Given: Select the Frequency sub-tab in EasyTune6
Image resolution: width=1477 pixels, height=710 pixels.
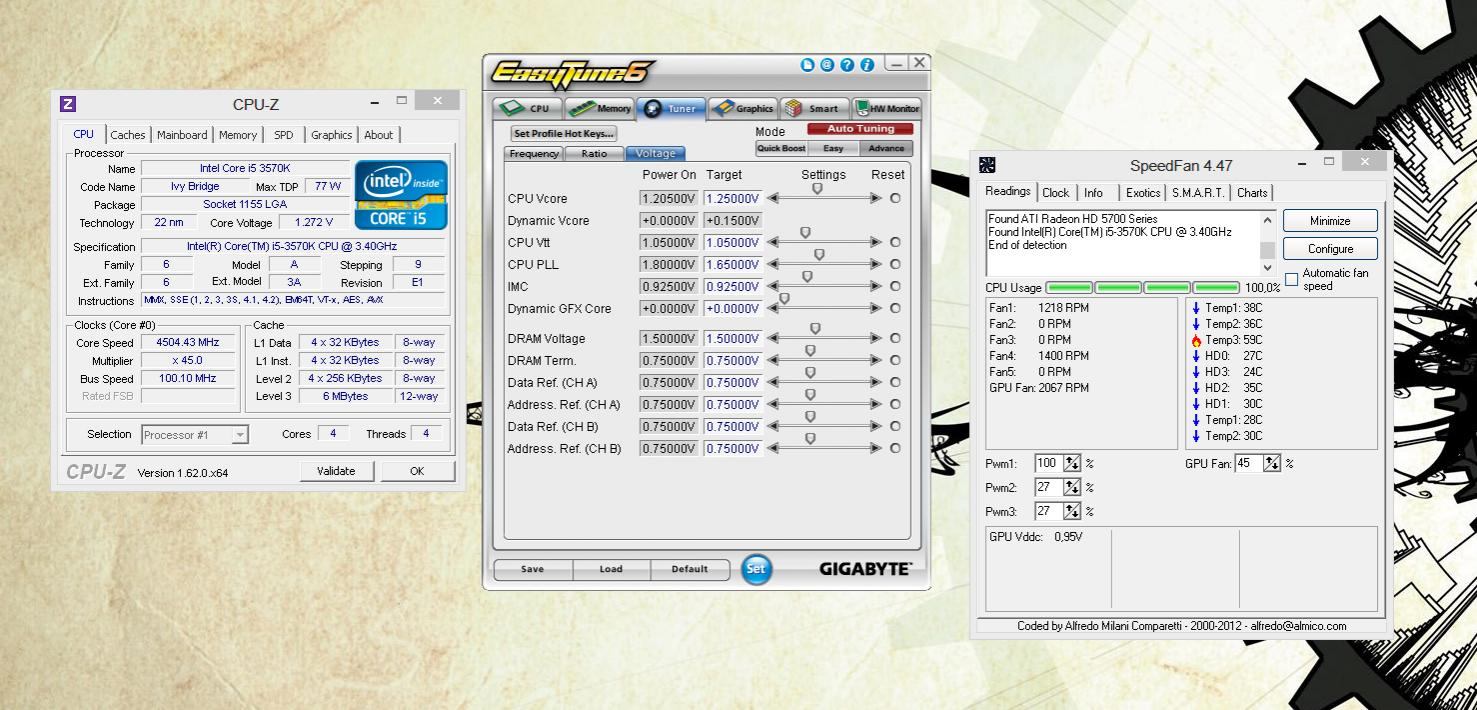Looking at the screenshot, I should 535,153.
